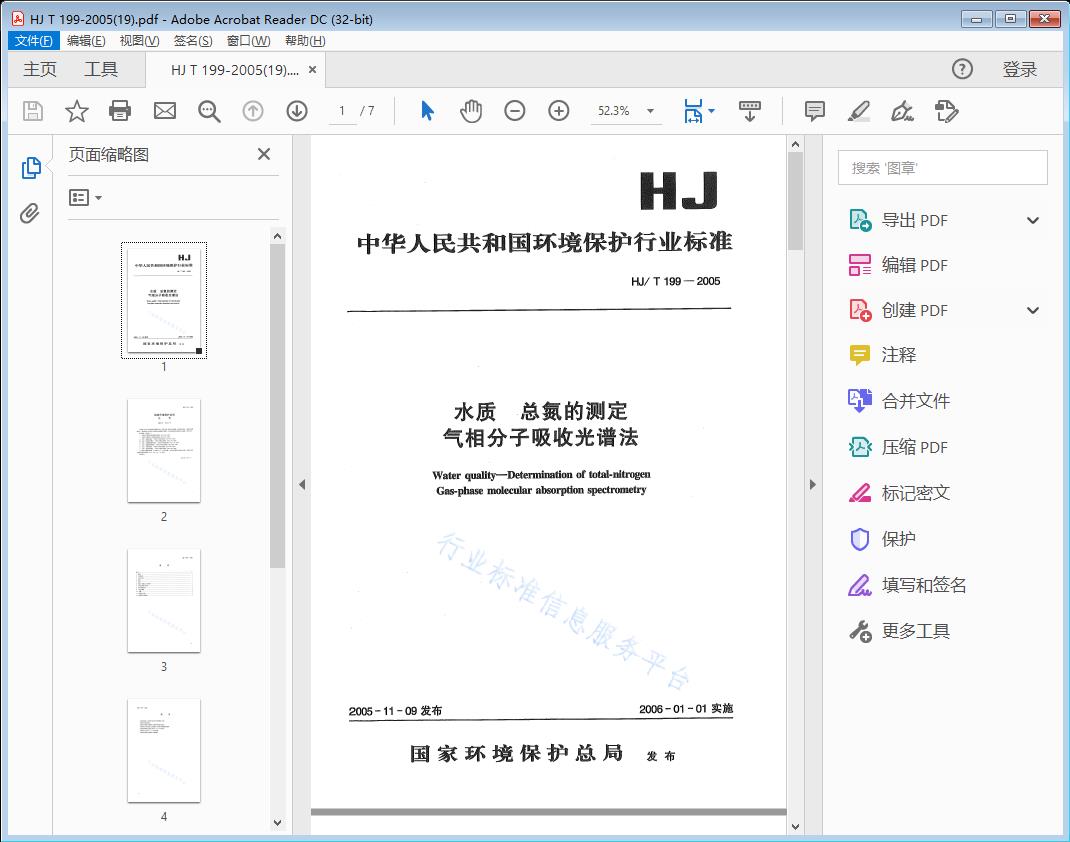Print the current PDF
The height and width of the screenshot is (842, 1070).
coord(120,111)
